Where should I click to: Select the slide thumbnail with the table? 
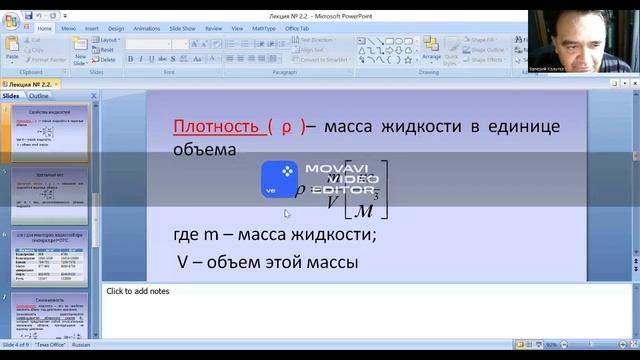click(x=49, y=258)
